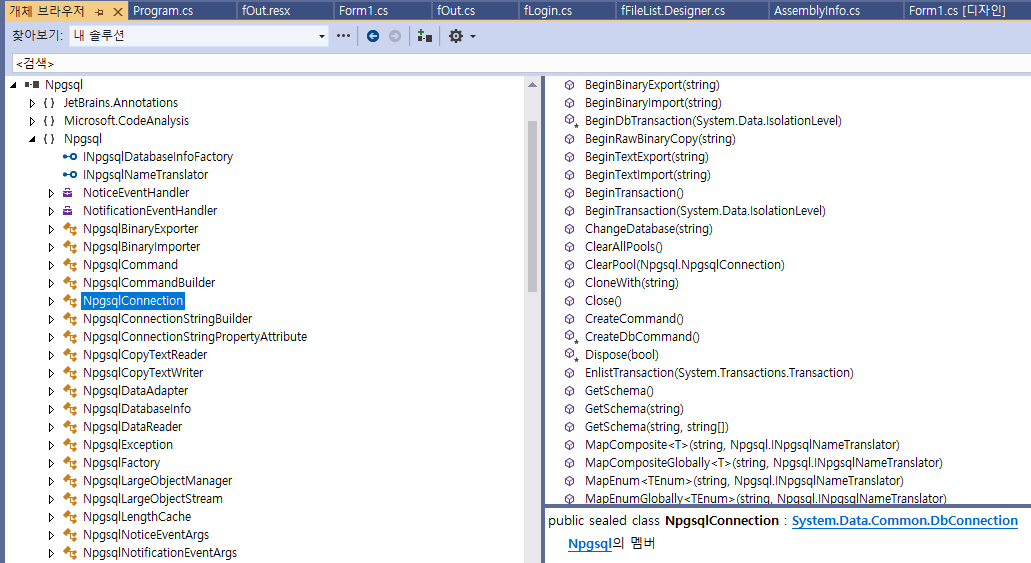Click the Back navigation arrow
This screenshot has width=1031, height=563.
[373, 36]
